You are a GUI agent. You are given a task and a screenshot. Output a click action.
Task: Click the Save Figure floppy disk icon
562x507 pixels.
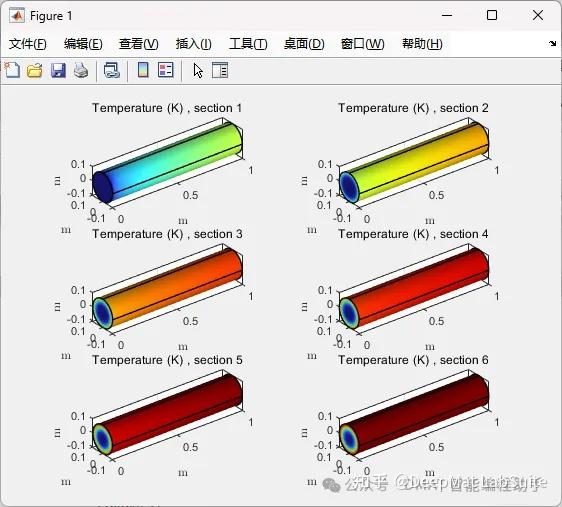click(x=58, y=70)
